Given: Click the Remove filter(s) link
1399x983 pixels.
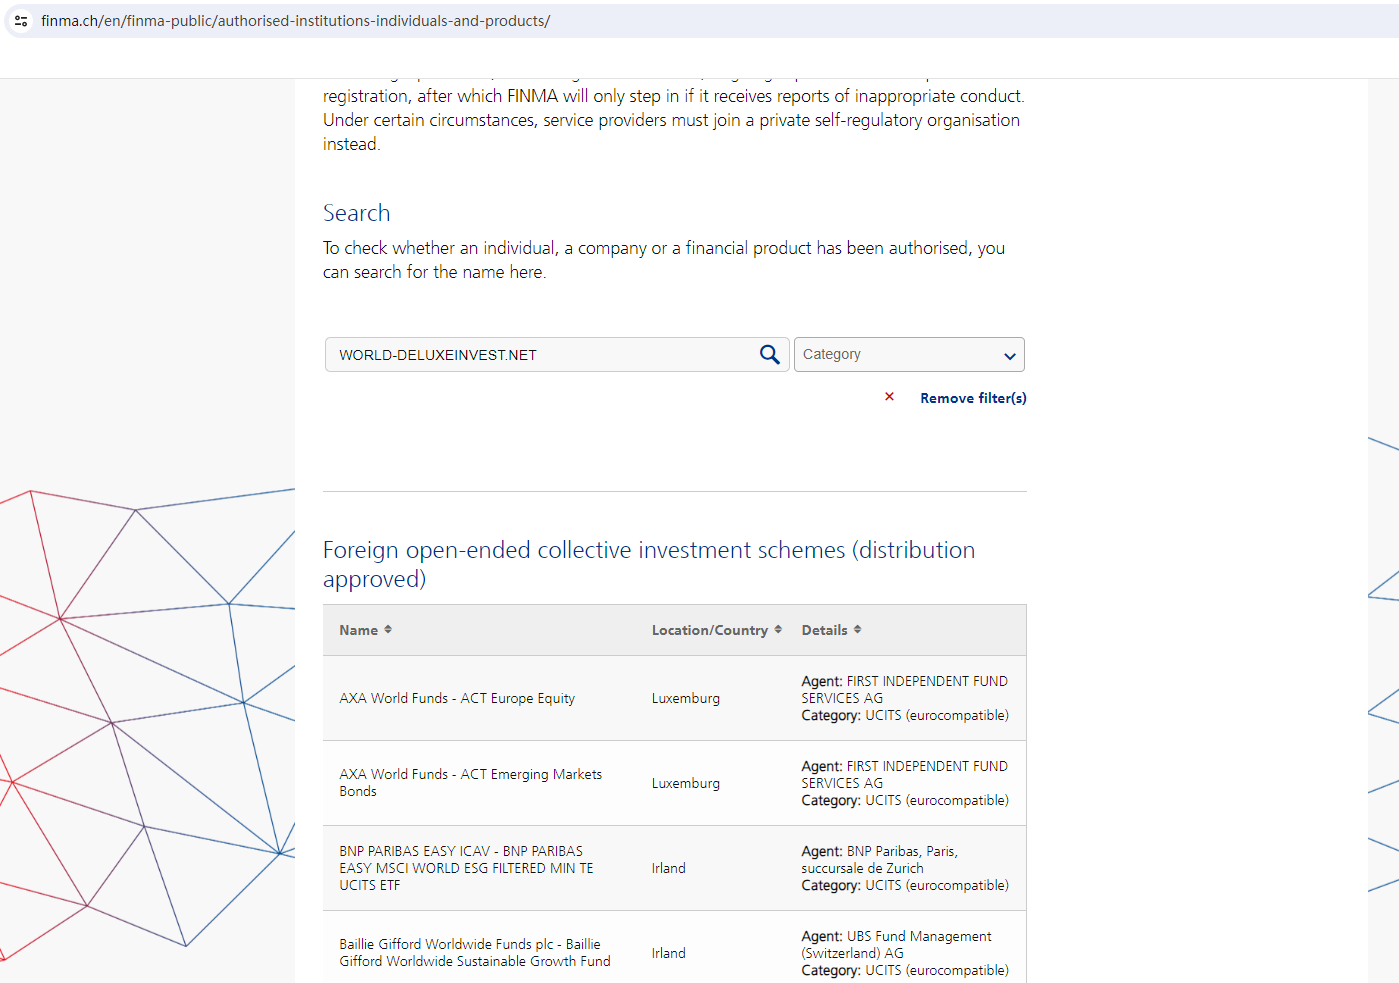Looking at the screenshot, I should coord(973,398).
